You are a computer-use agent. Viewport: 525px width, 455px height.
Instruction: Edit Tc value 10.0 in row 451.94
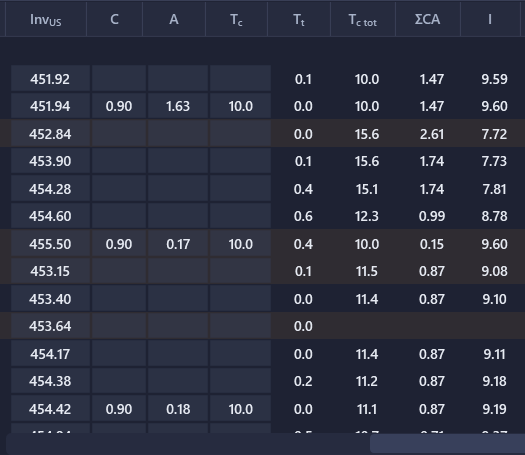[240, 106]
